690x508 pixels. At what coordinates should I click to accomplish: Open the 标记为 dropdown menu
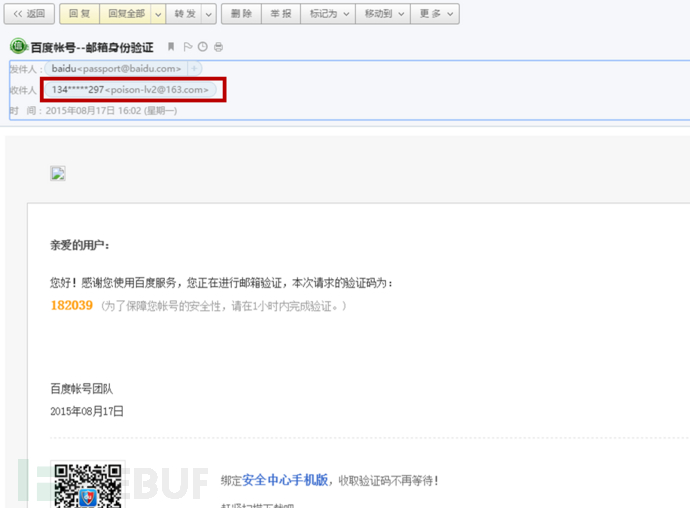click(328, 14)
